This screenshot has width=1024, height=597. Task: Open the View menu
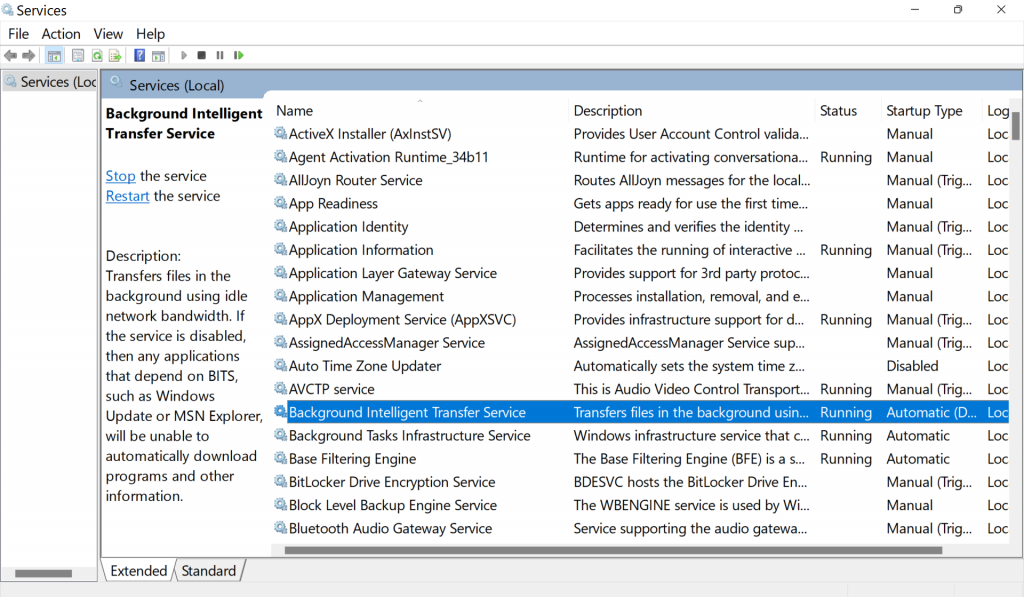click(x=107, y=33)
